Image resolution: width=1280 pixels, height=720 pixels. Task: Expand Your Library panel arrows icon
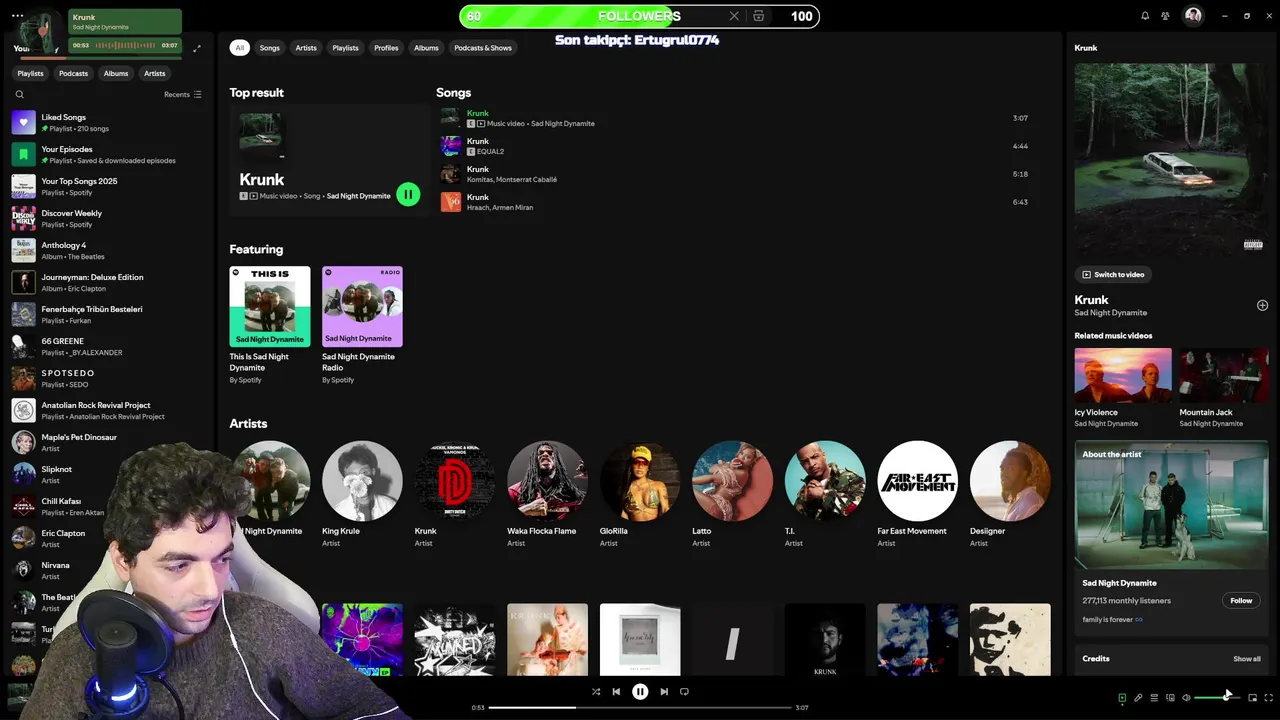click(197, 48)
